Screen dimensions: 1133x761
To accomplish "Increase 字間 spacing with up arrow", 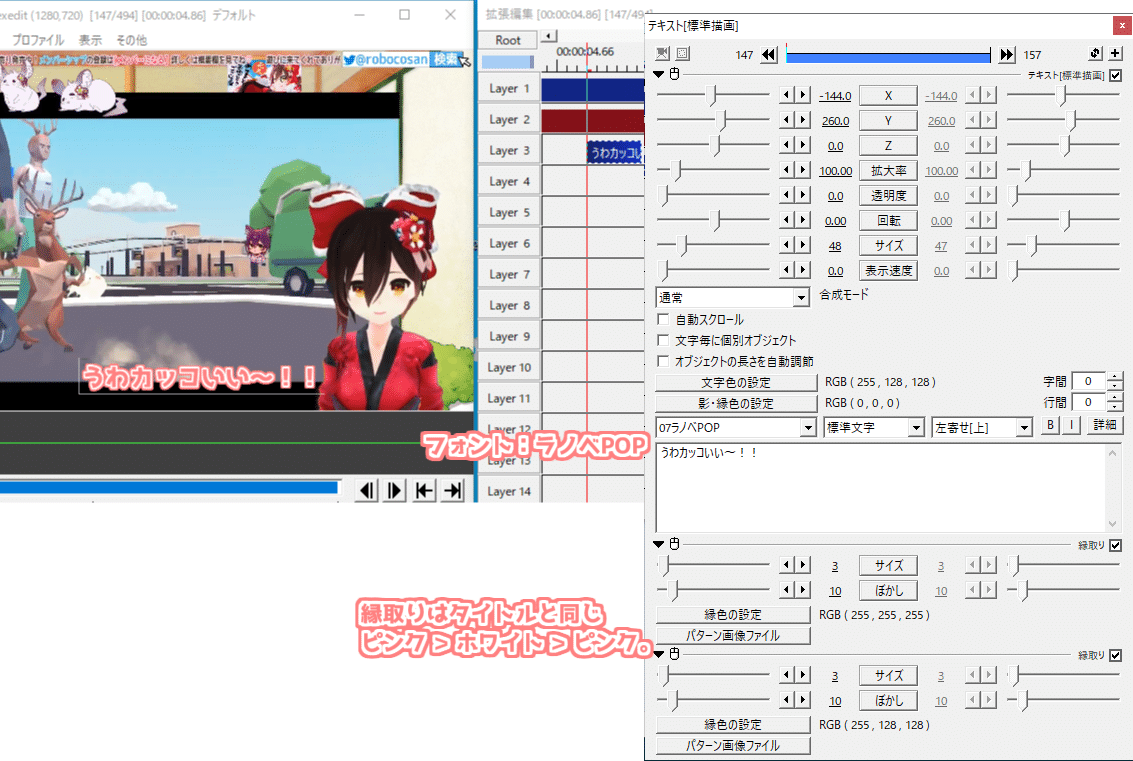I will pos(1113,377).
